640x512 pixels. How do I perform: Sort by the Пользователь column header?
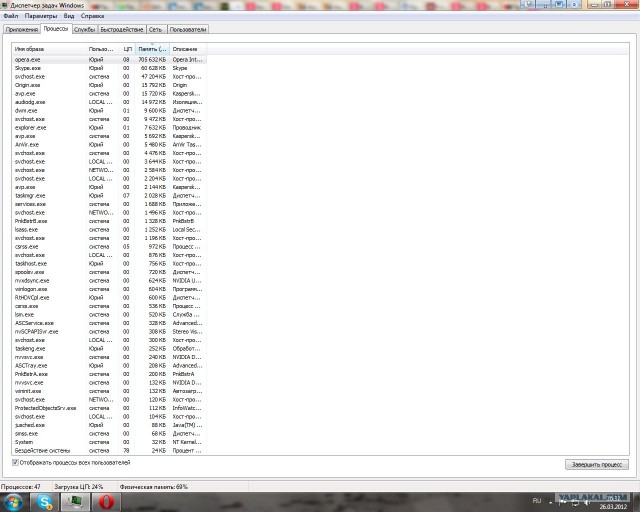[102, 49]
